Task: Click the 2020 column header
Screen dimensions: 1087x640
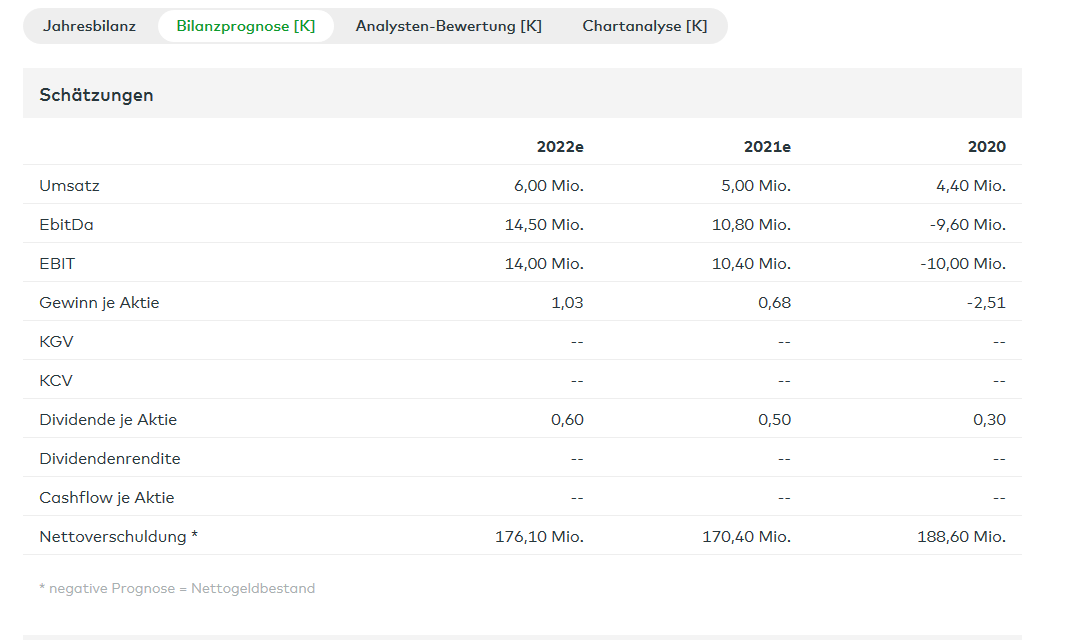Action: (986, 147)
